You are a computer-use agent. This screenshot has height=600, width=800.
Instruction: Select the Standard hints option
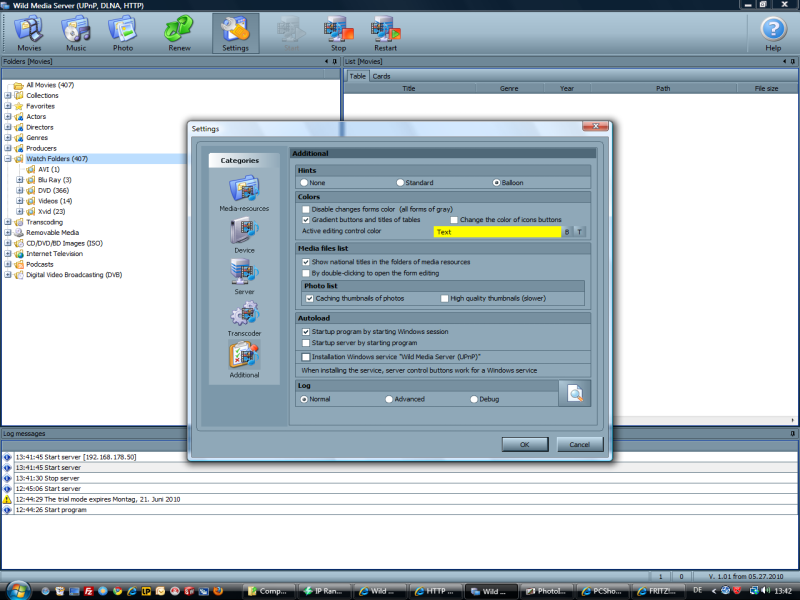click(x=400, y=183)
